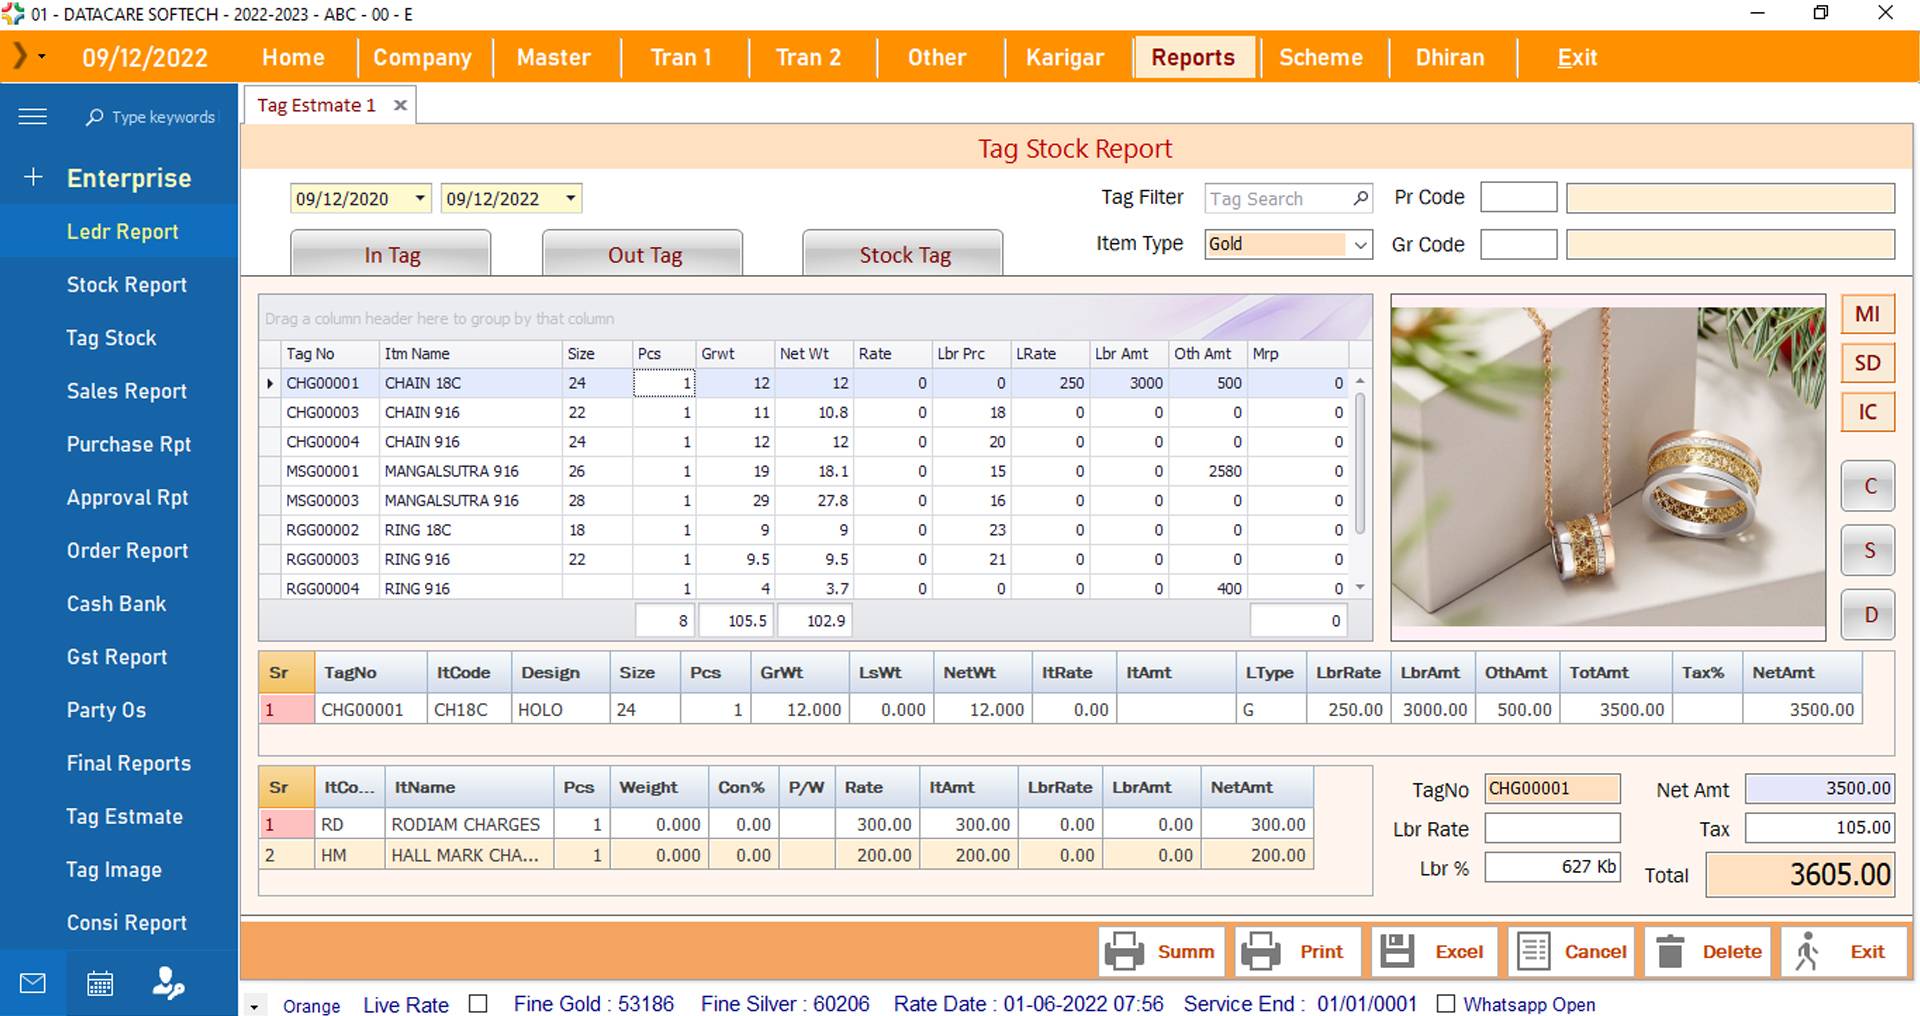Click the search magnifier icon in sidebar
1920x1016 pixels.
[94, 117]
